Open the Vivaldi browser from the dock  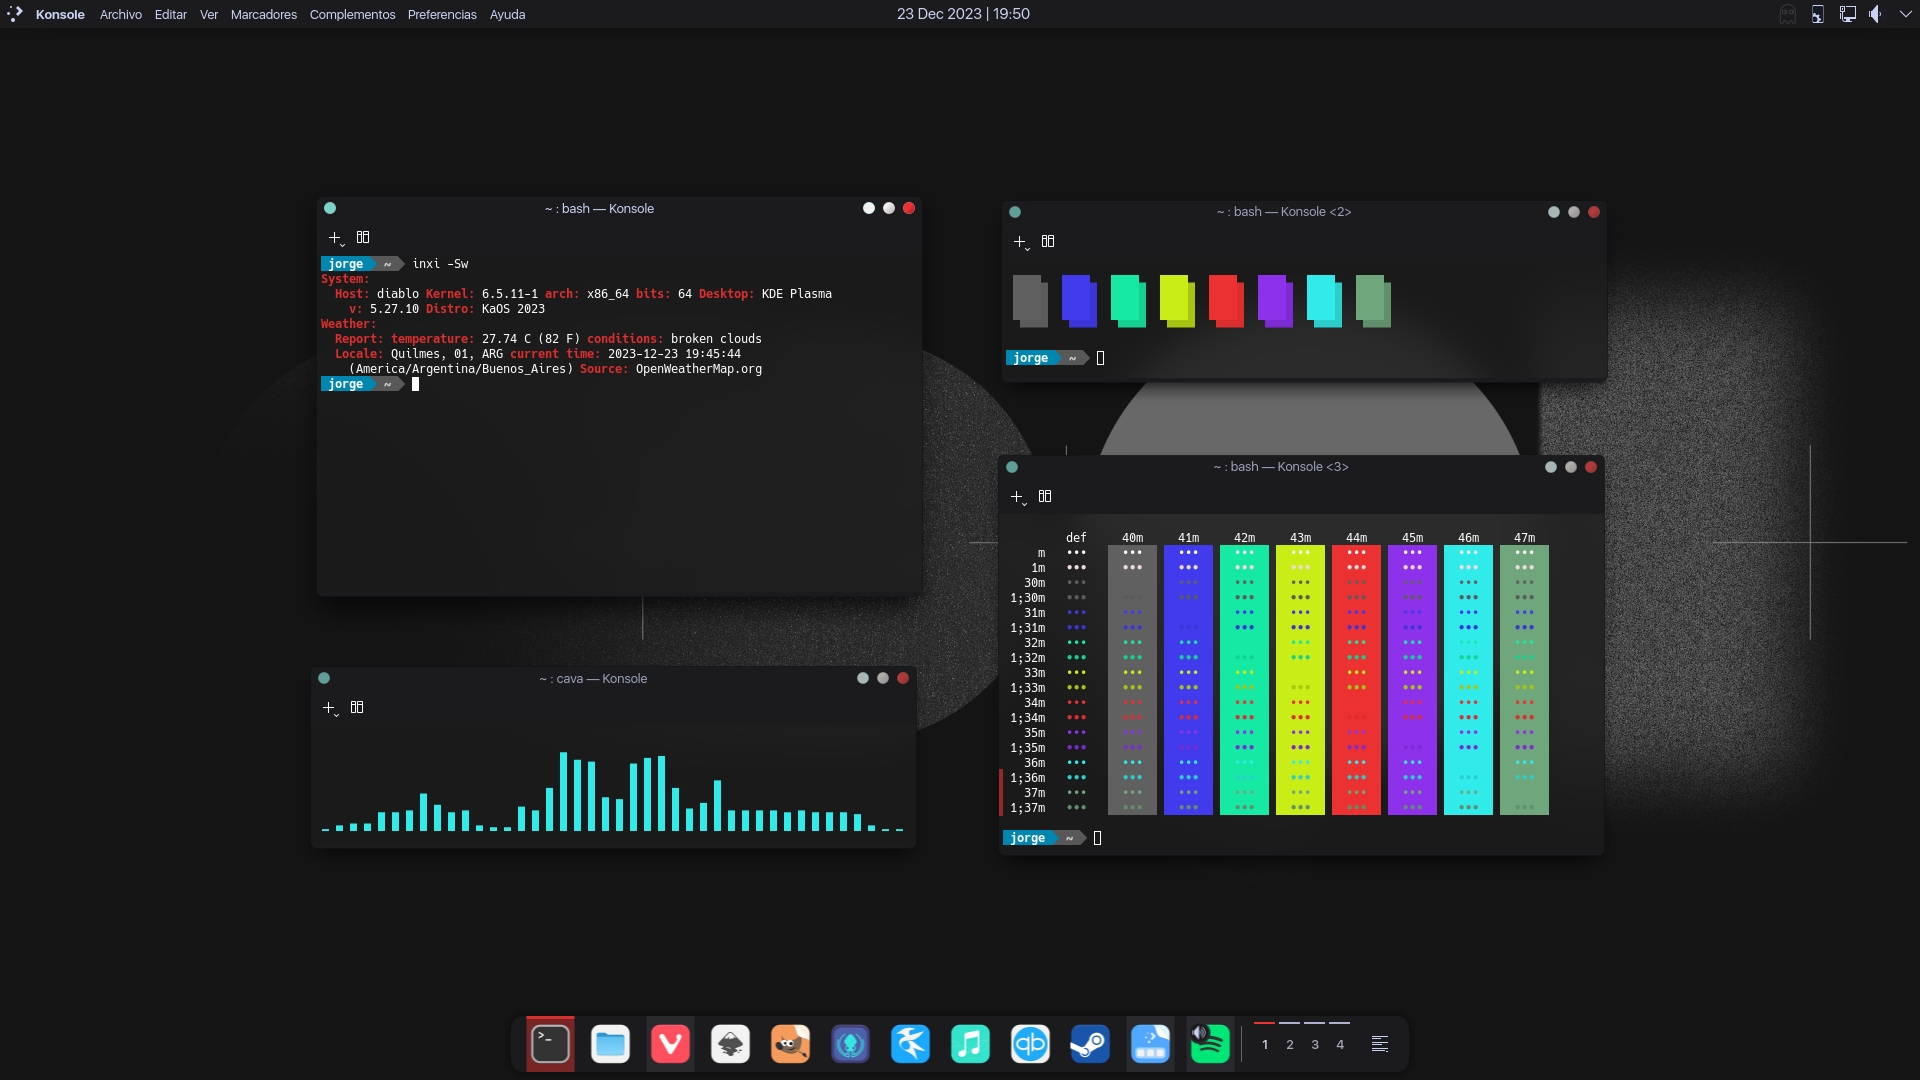(x=670, y=1043)
